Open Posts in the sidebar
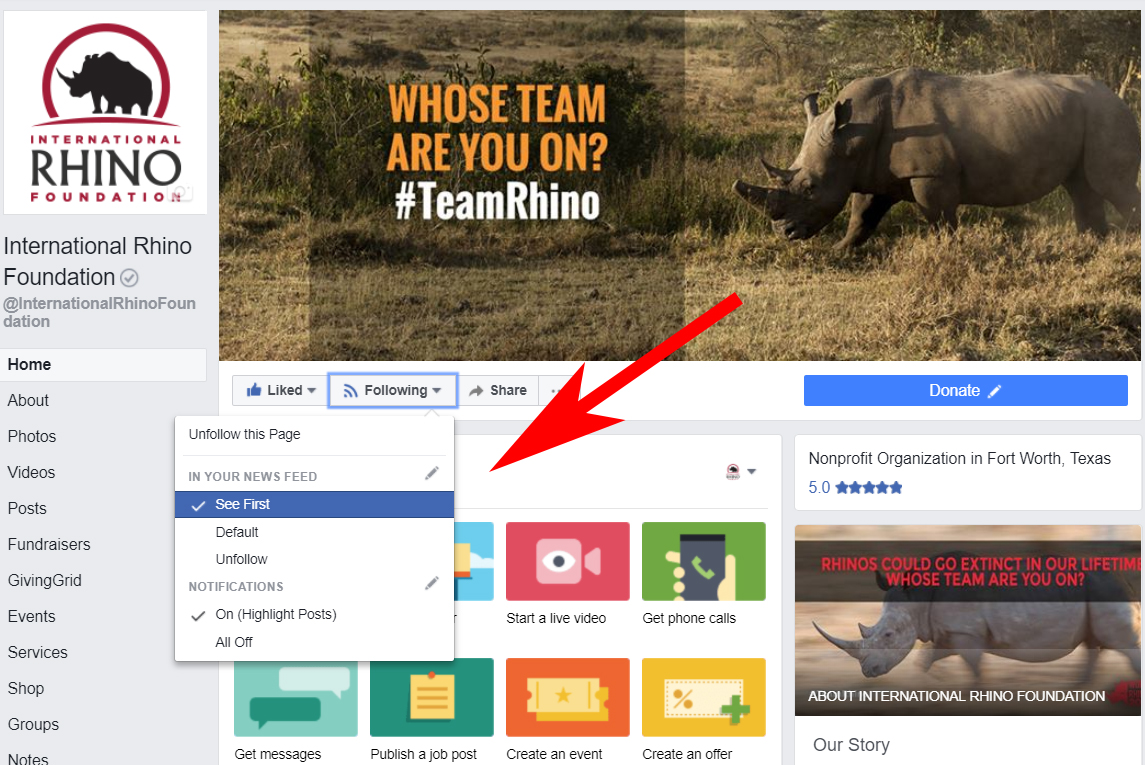Viewport: 1145px width, 765px height. point(27,508)
